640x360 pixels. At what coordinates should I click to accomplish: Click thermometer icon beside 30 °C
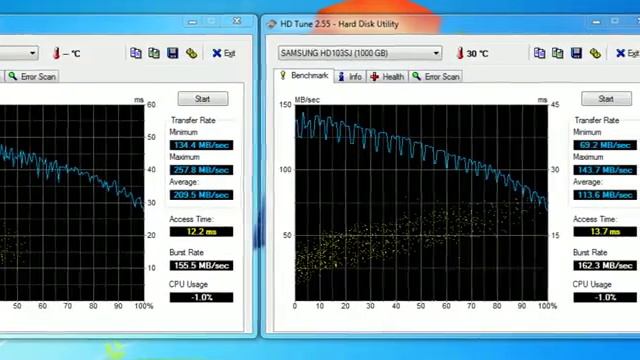[x=460, y=53]
